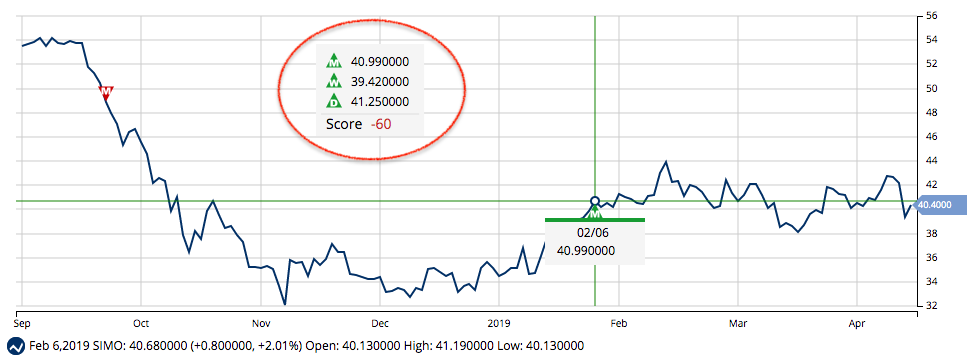
Task: Click the 32 label on the price axis
Action: pos(930,306)
